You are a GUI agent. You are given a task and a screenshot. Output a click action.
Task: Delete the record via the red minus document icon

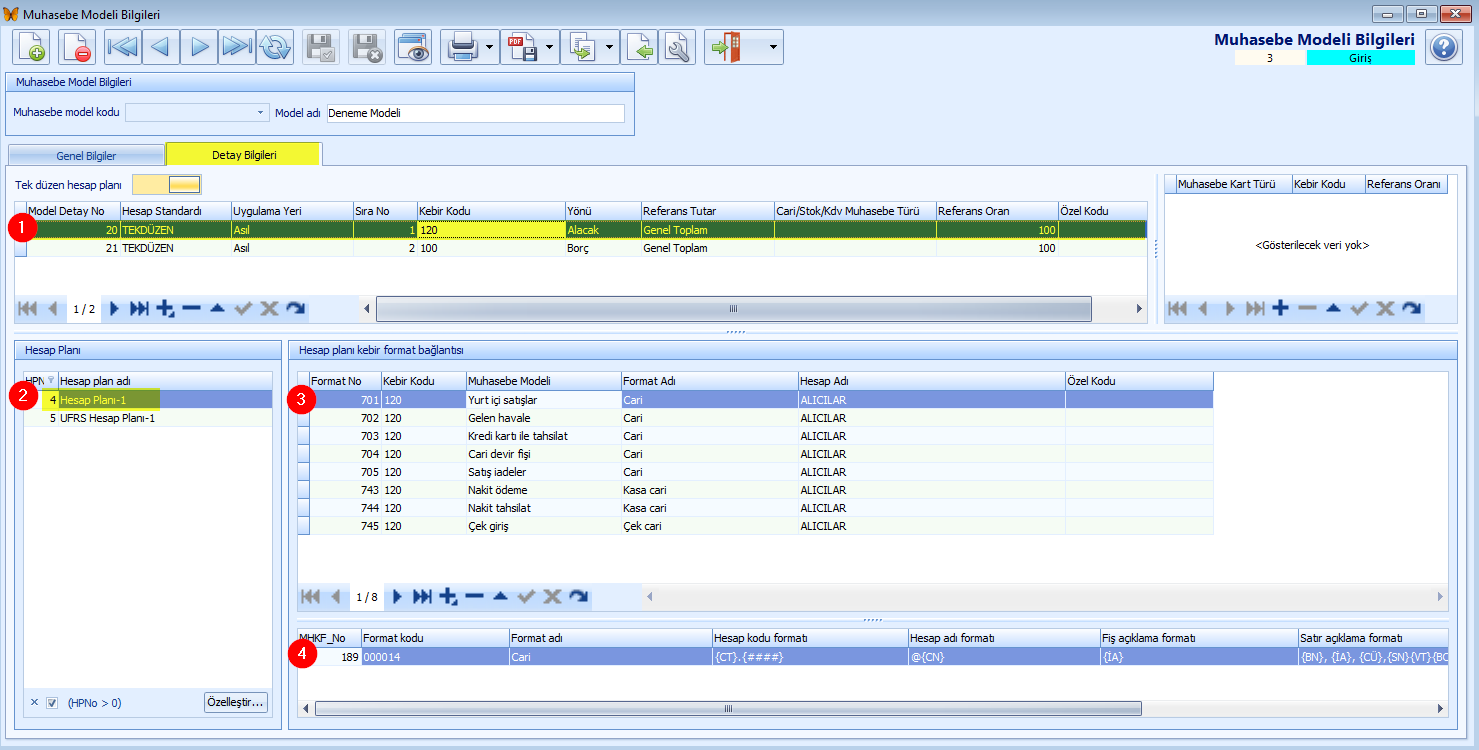coord(77,47)
